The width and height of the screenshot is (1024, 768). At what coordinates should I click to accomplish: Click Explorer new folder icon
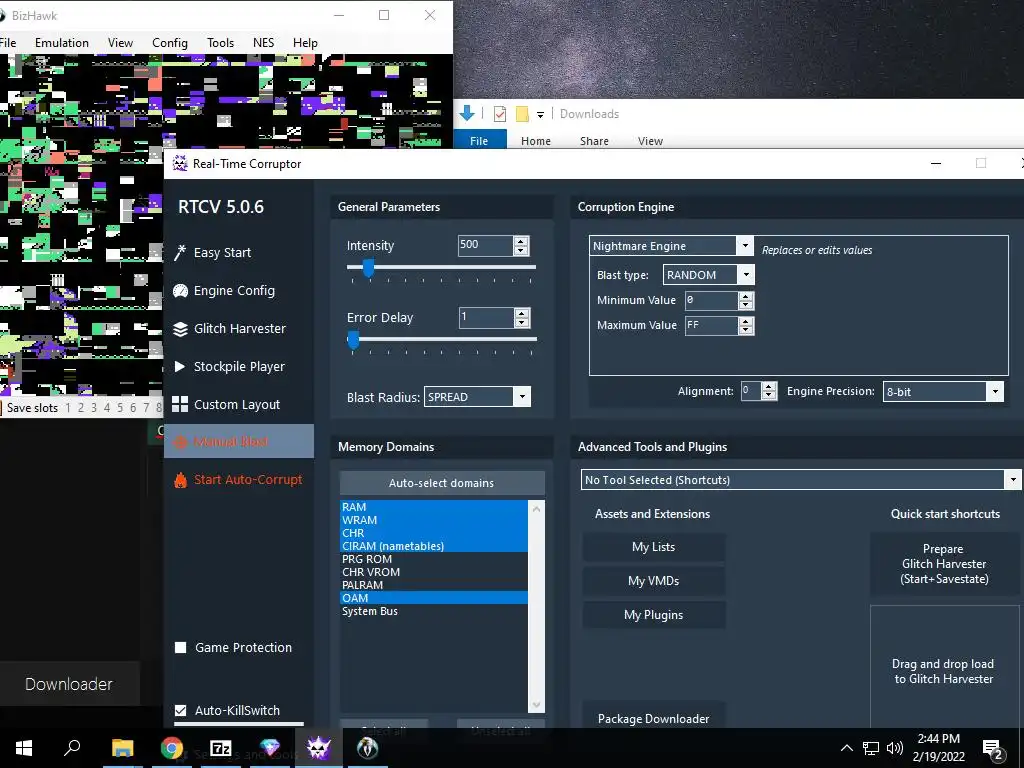pyautogui.click(x=522, y=114)
